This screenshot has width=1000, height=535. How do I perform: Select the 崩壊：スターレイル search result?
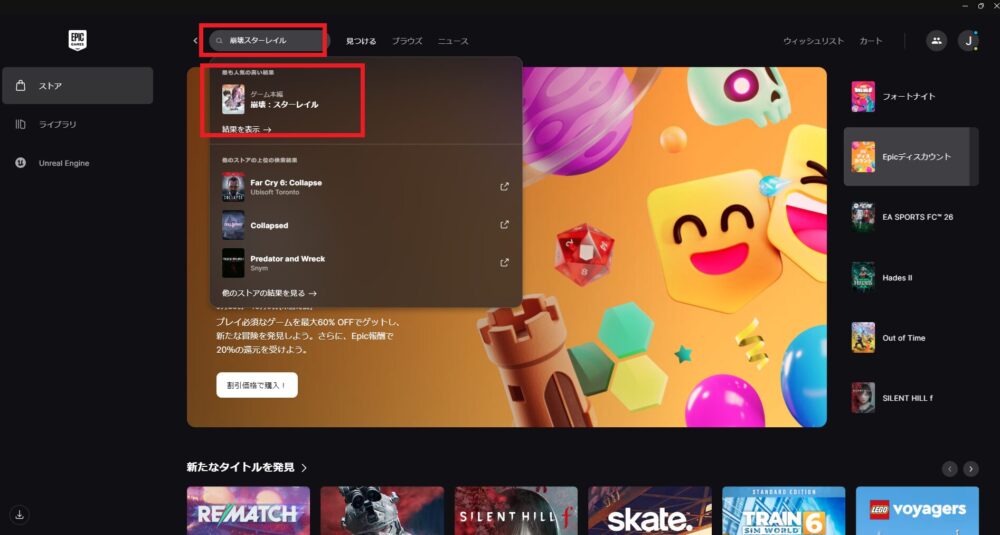point(284,104)
